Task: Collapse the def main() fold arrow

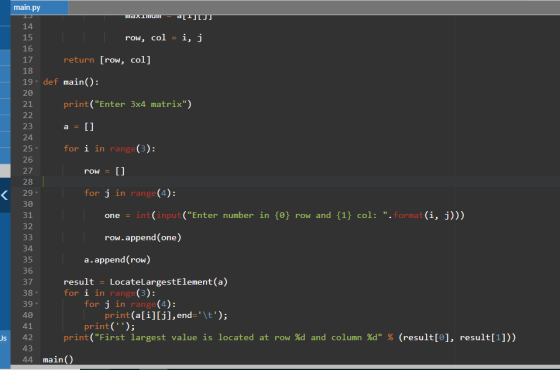Action: pos(36,82)
